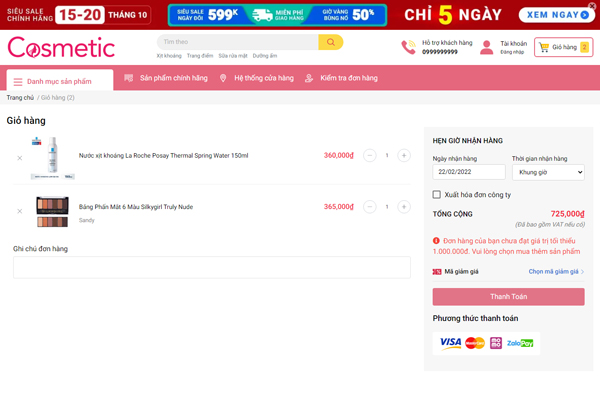The width and height of the screenshot is (600, 408).
Task: Click the Cosmetic logo
Action: pyautogui.click(x=61, y=47)
